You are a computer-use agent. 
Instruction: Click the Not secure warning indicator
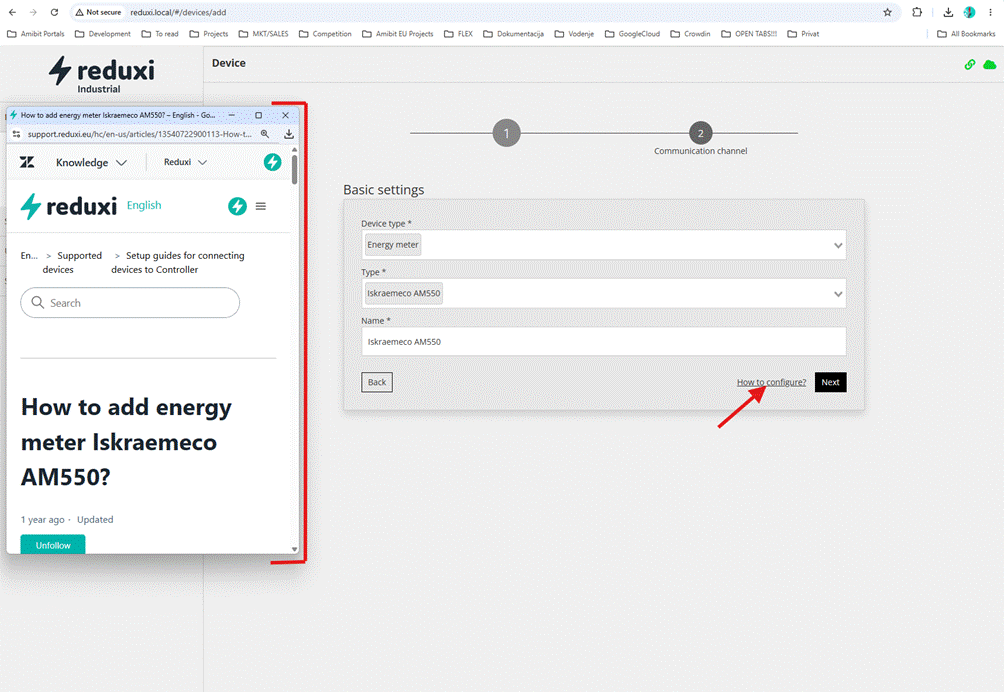(x=98, y=12)
